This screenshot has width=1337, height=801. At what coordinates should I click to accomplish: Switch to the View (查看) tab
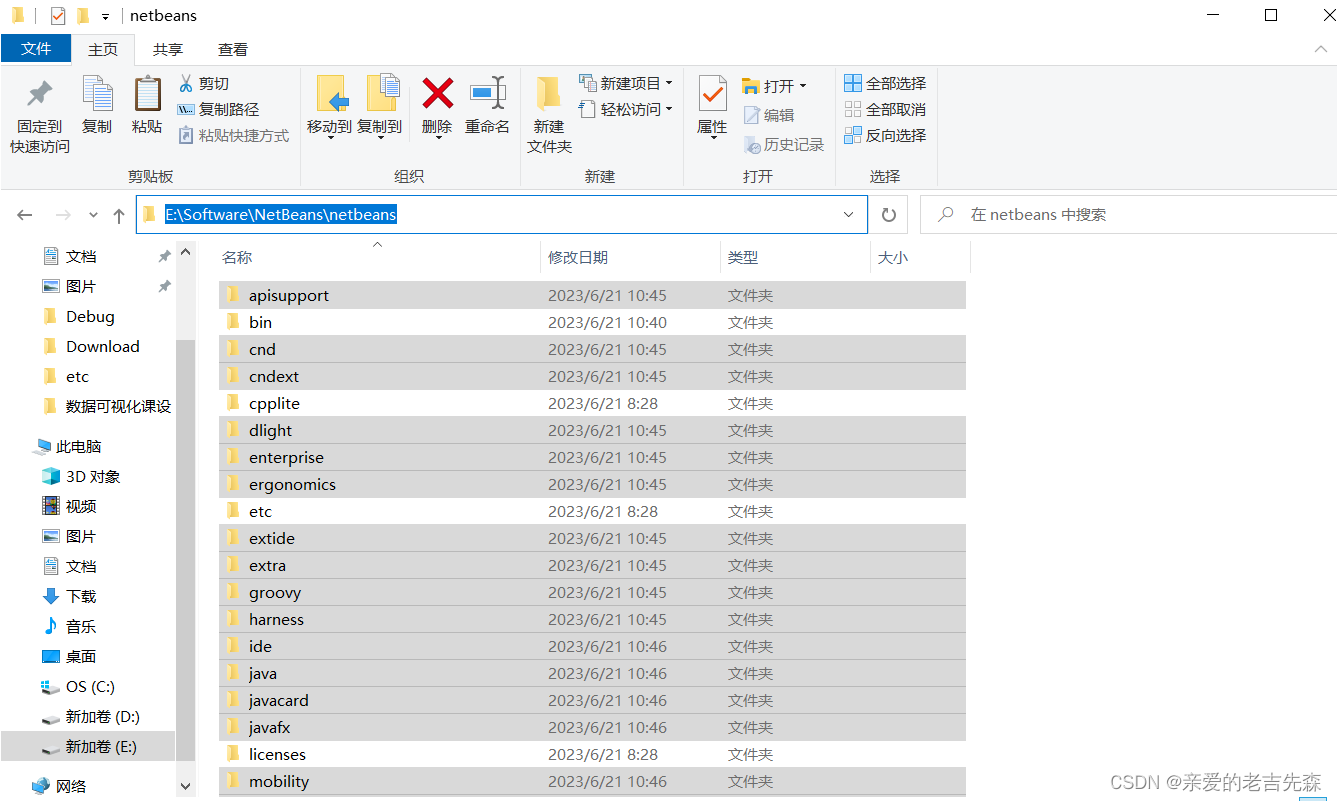coord(233,49)
